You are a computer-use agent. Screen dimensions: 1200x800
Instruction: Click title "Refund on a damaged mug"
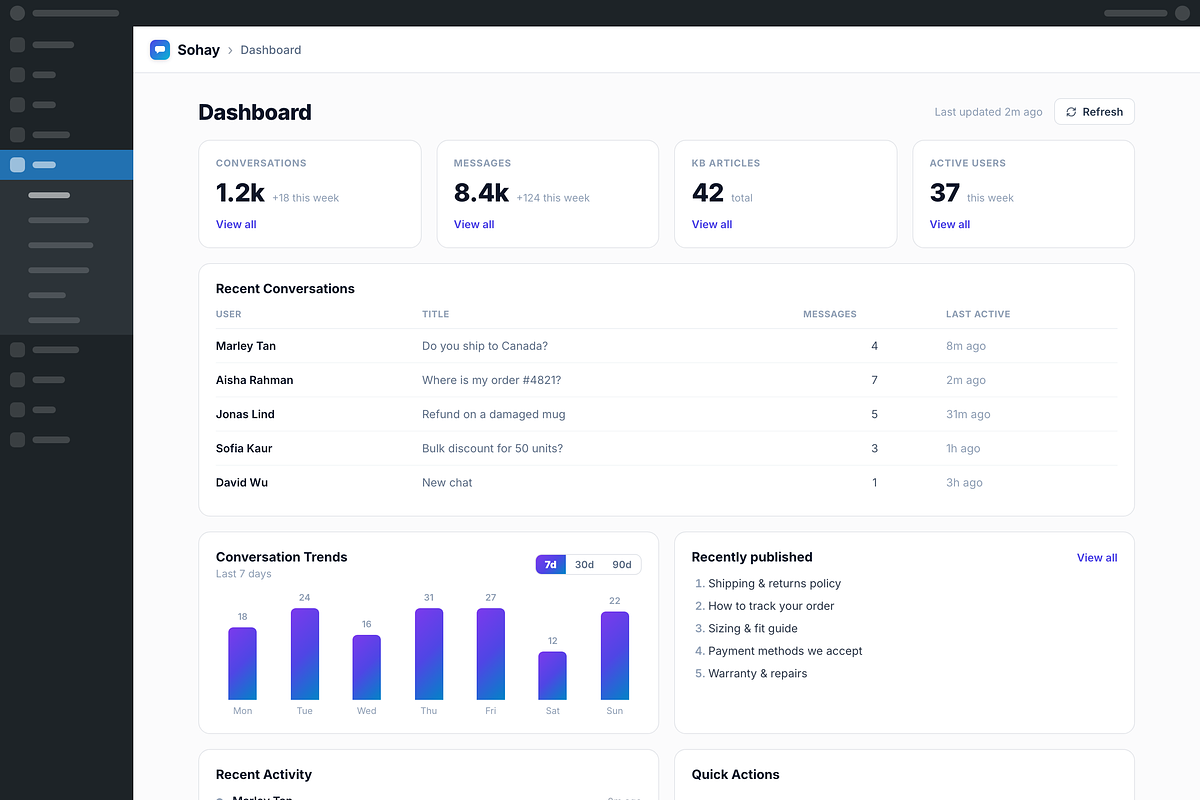[494, 414]
